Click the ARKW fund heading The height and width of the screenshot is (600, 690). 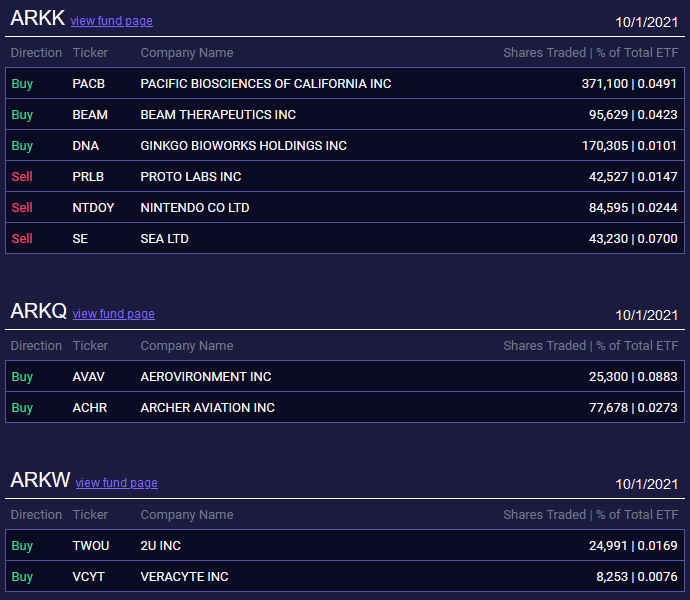click(x=40, y=480)
